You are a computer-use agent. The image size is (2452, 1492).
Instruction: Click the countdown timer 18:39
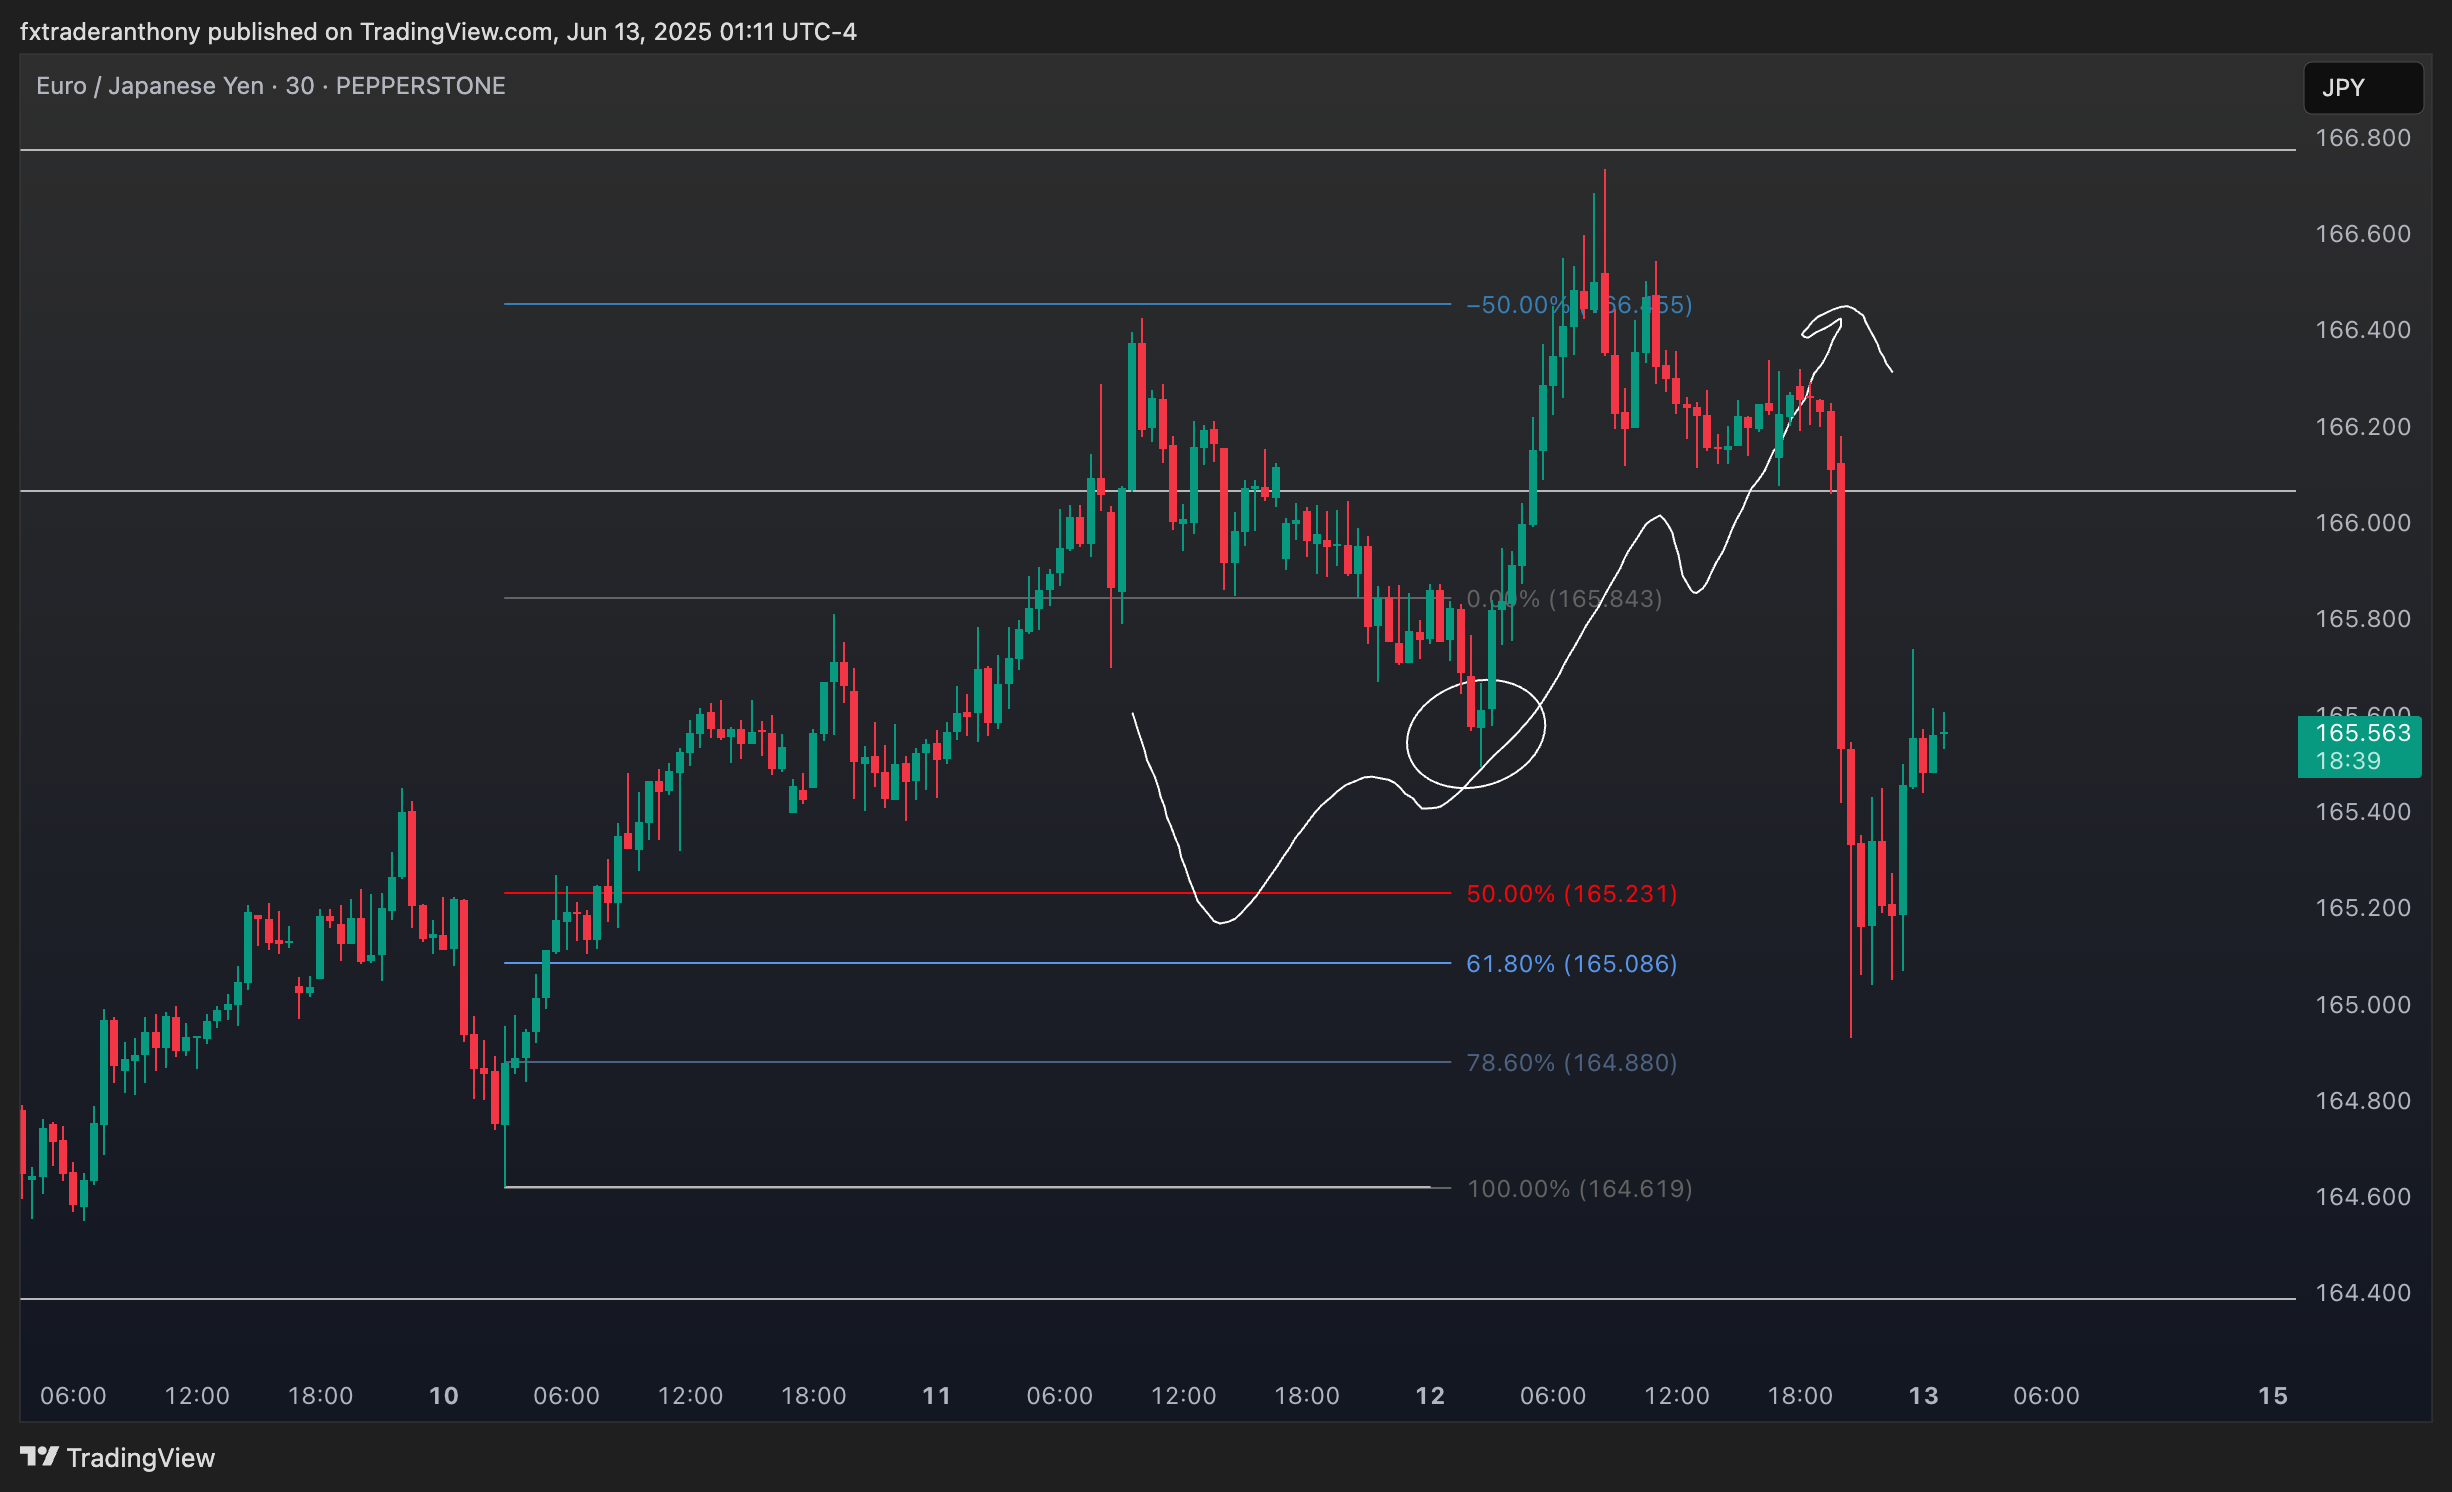point(2348,761)
